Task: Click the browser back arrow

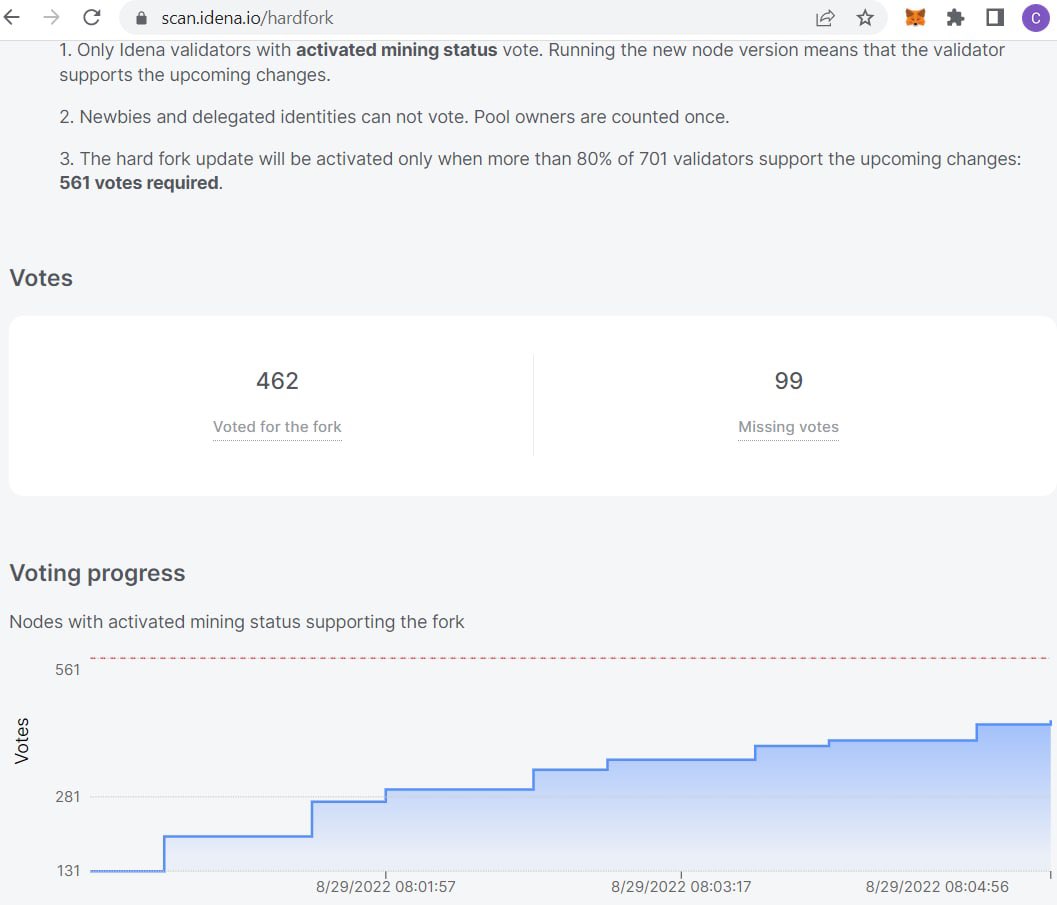Action: click(x=12, y=17)
